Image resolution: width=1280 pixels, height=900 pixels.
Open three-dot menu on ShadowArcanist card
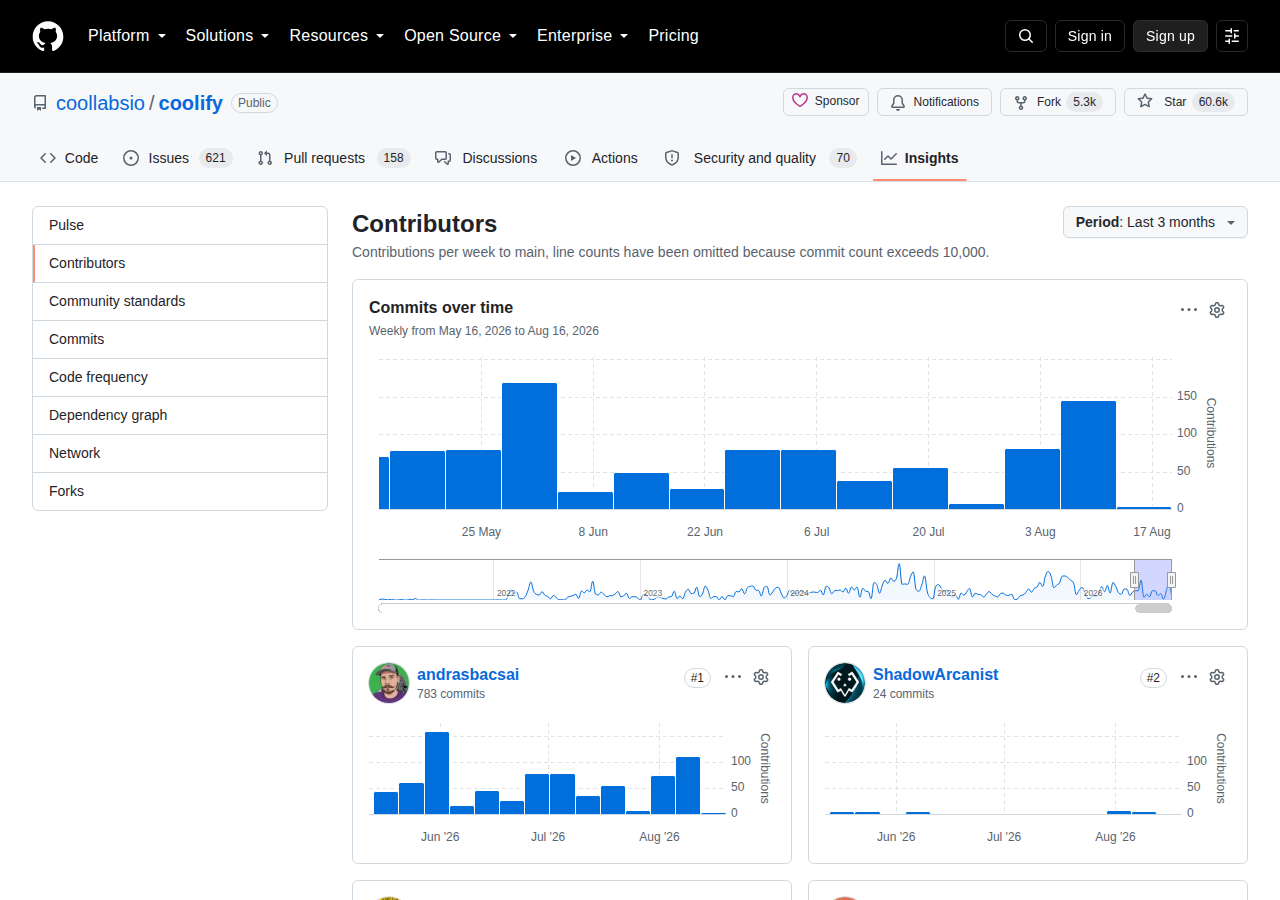click(x=1189, y=677)
